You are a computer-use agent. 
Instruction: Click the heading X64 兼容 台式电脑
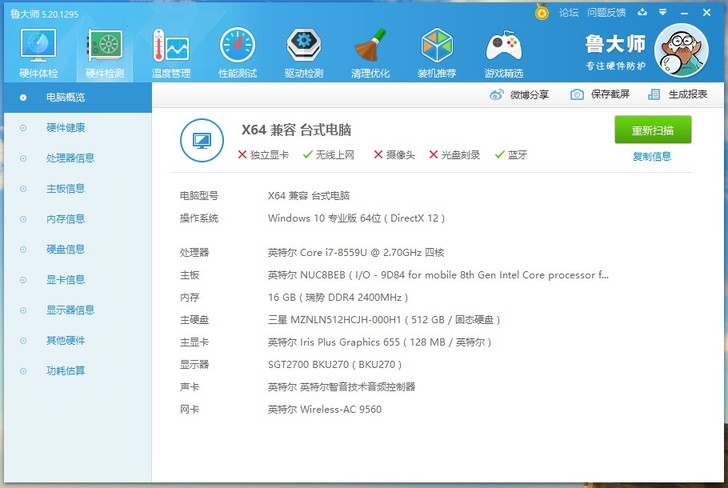[296, 130]
